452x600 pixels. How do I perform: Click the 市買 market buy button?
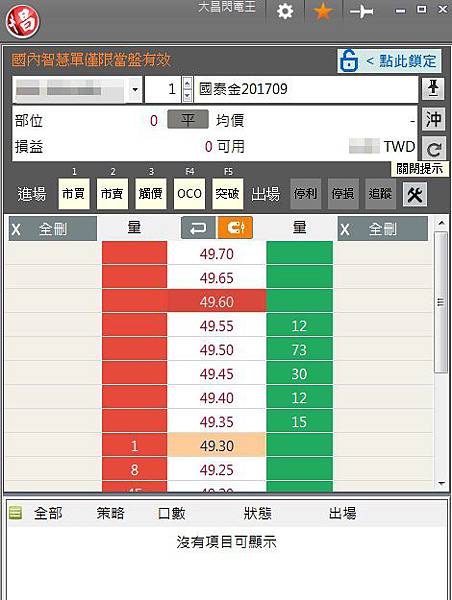point(74,194)
